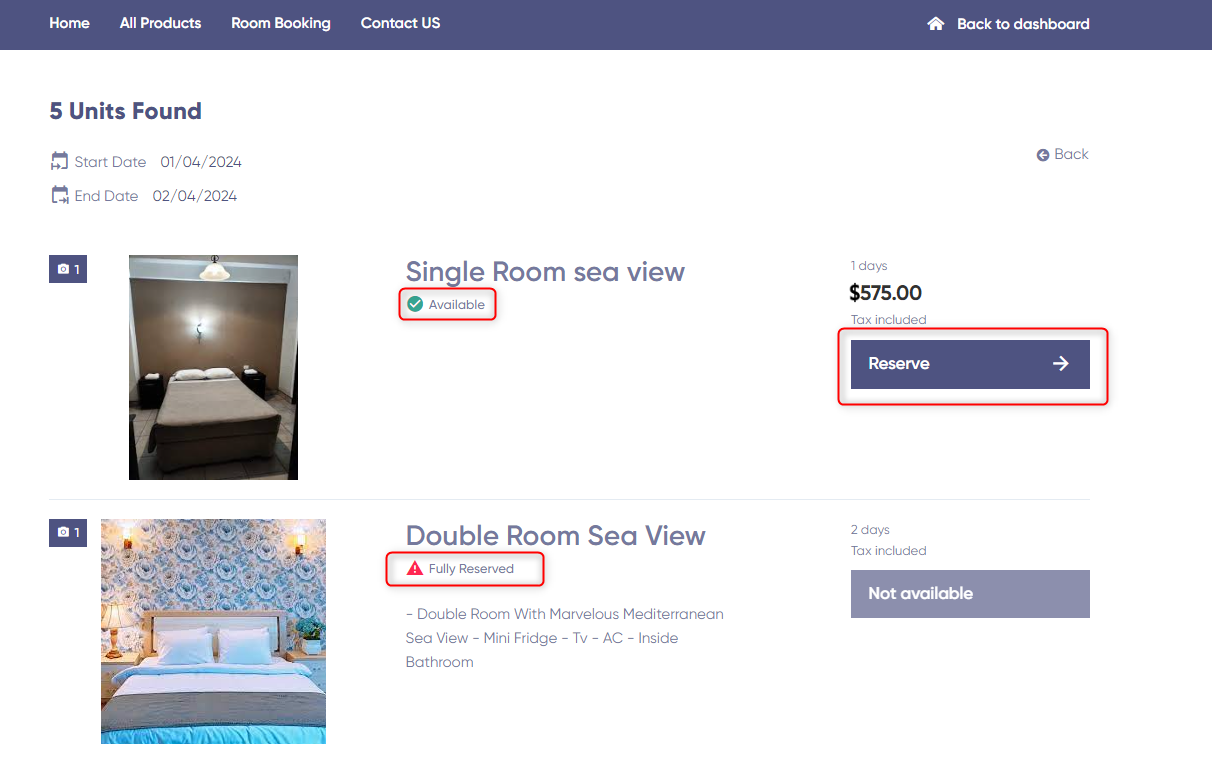Click the red Fully Reserved warning icon
This screenshot has width=1212, height=760.
coord(415,568)
